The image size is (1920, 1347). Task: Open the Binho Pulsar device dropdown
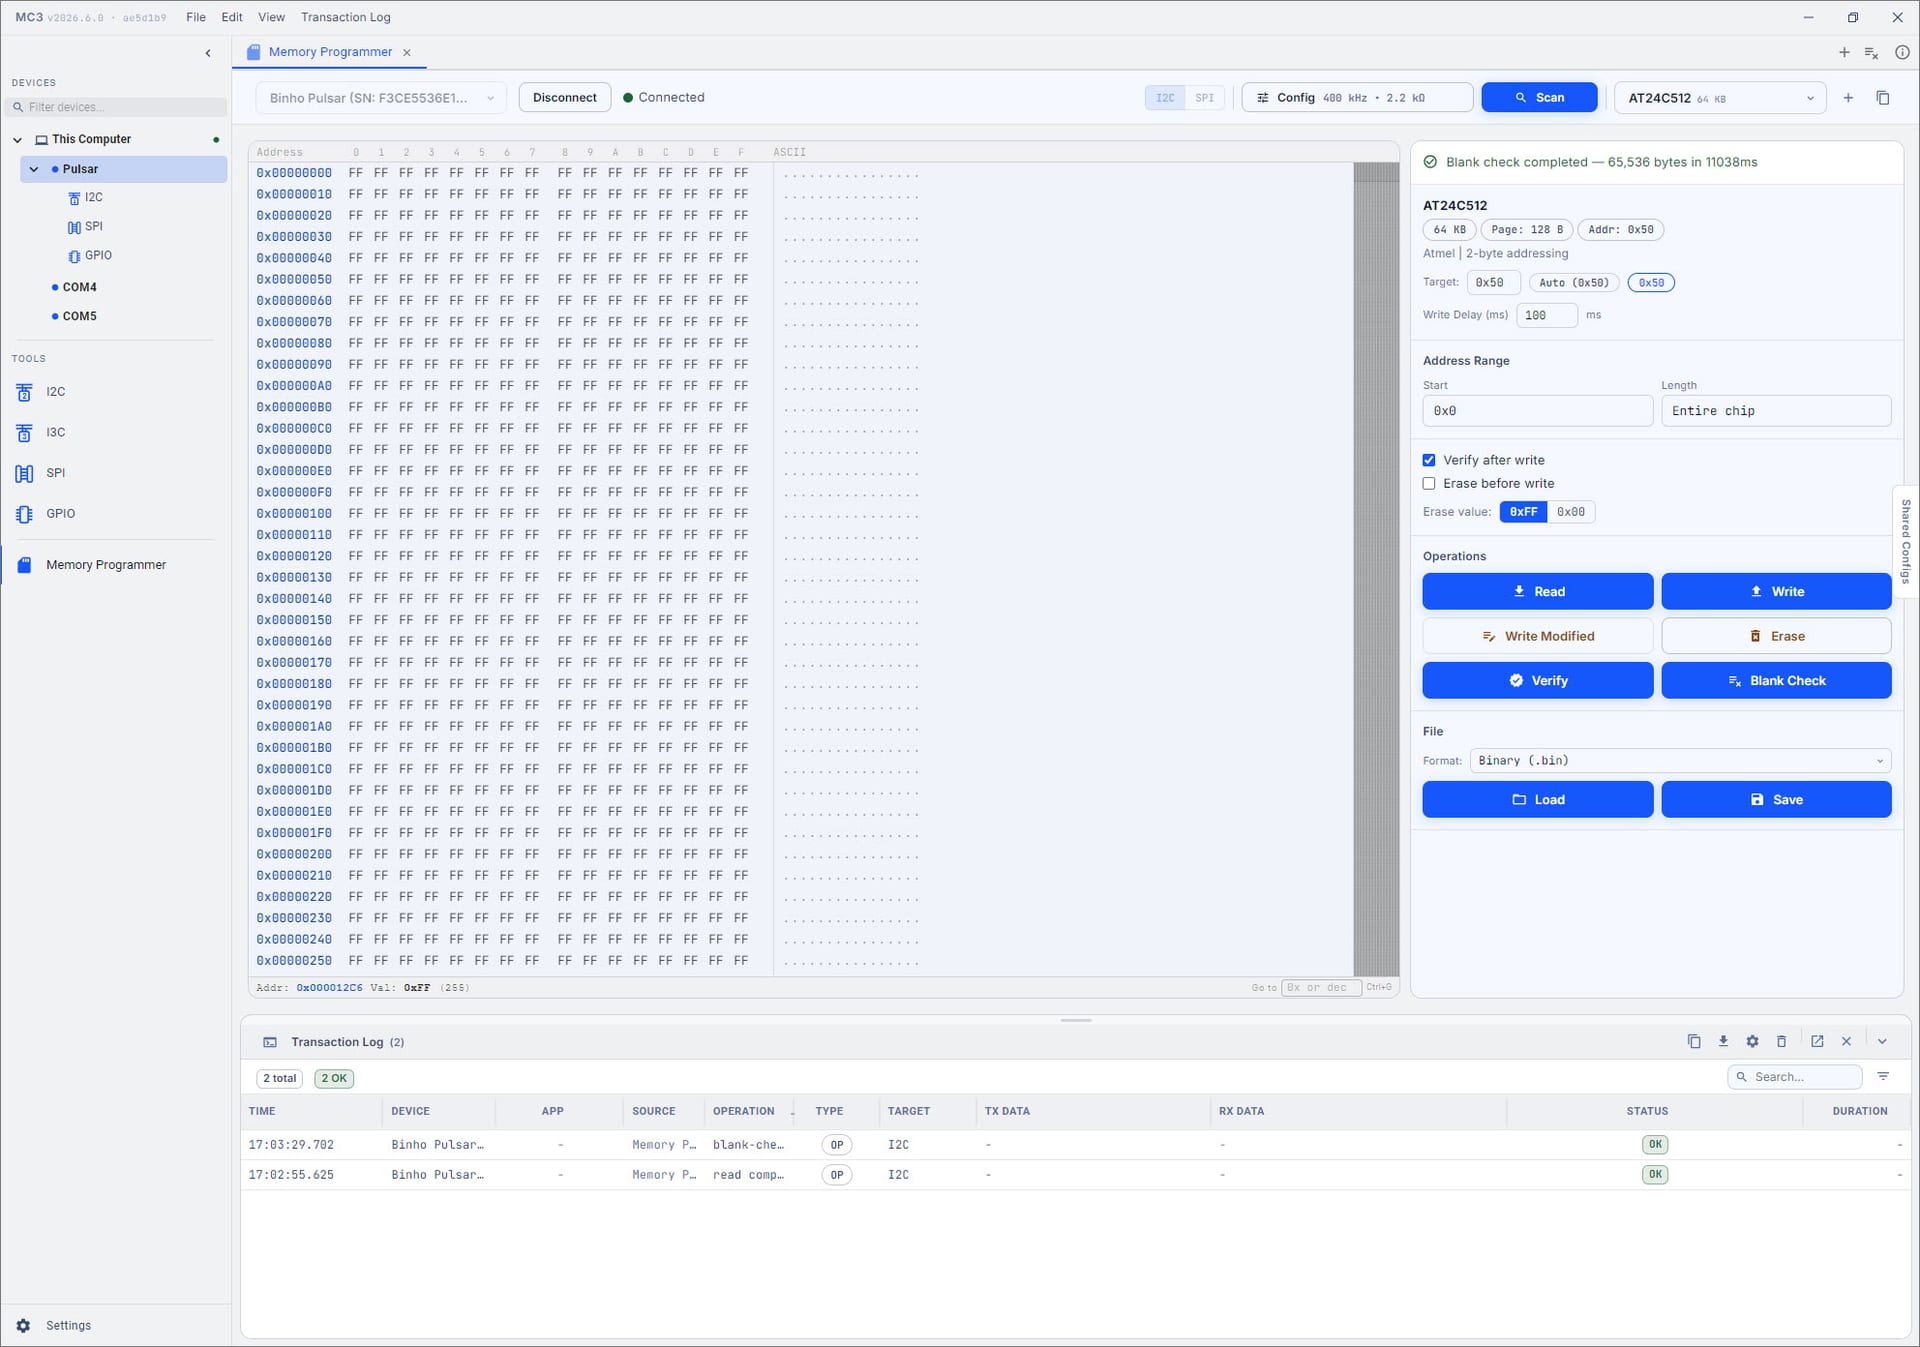tap(381, 97)
